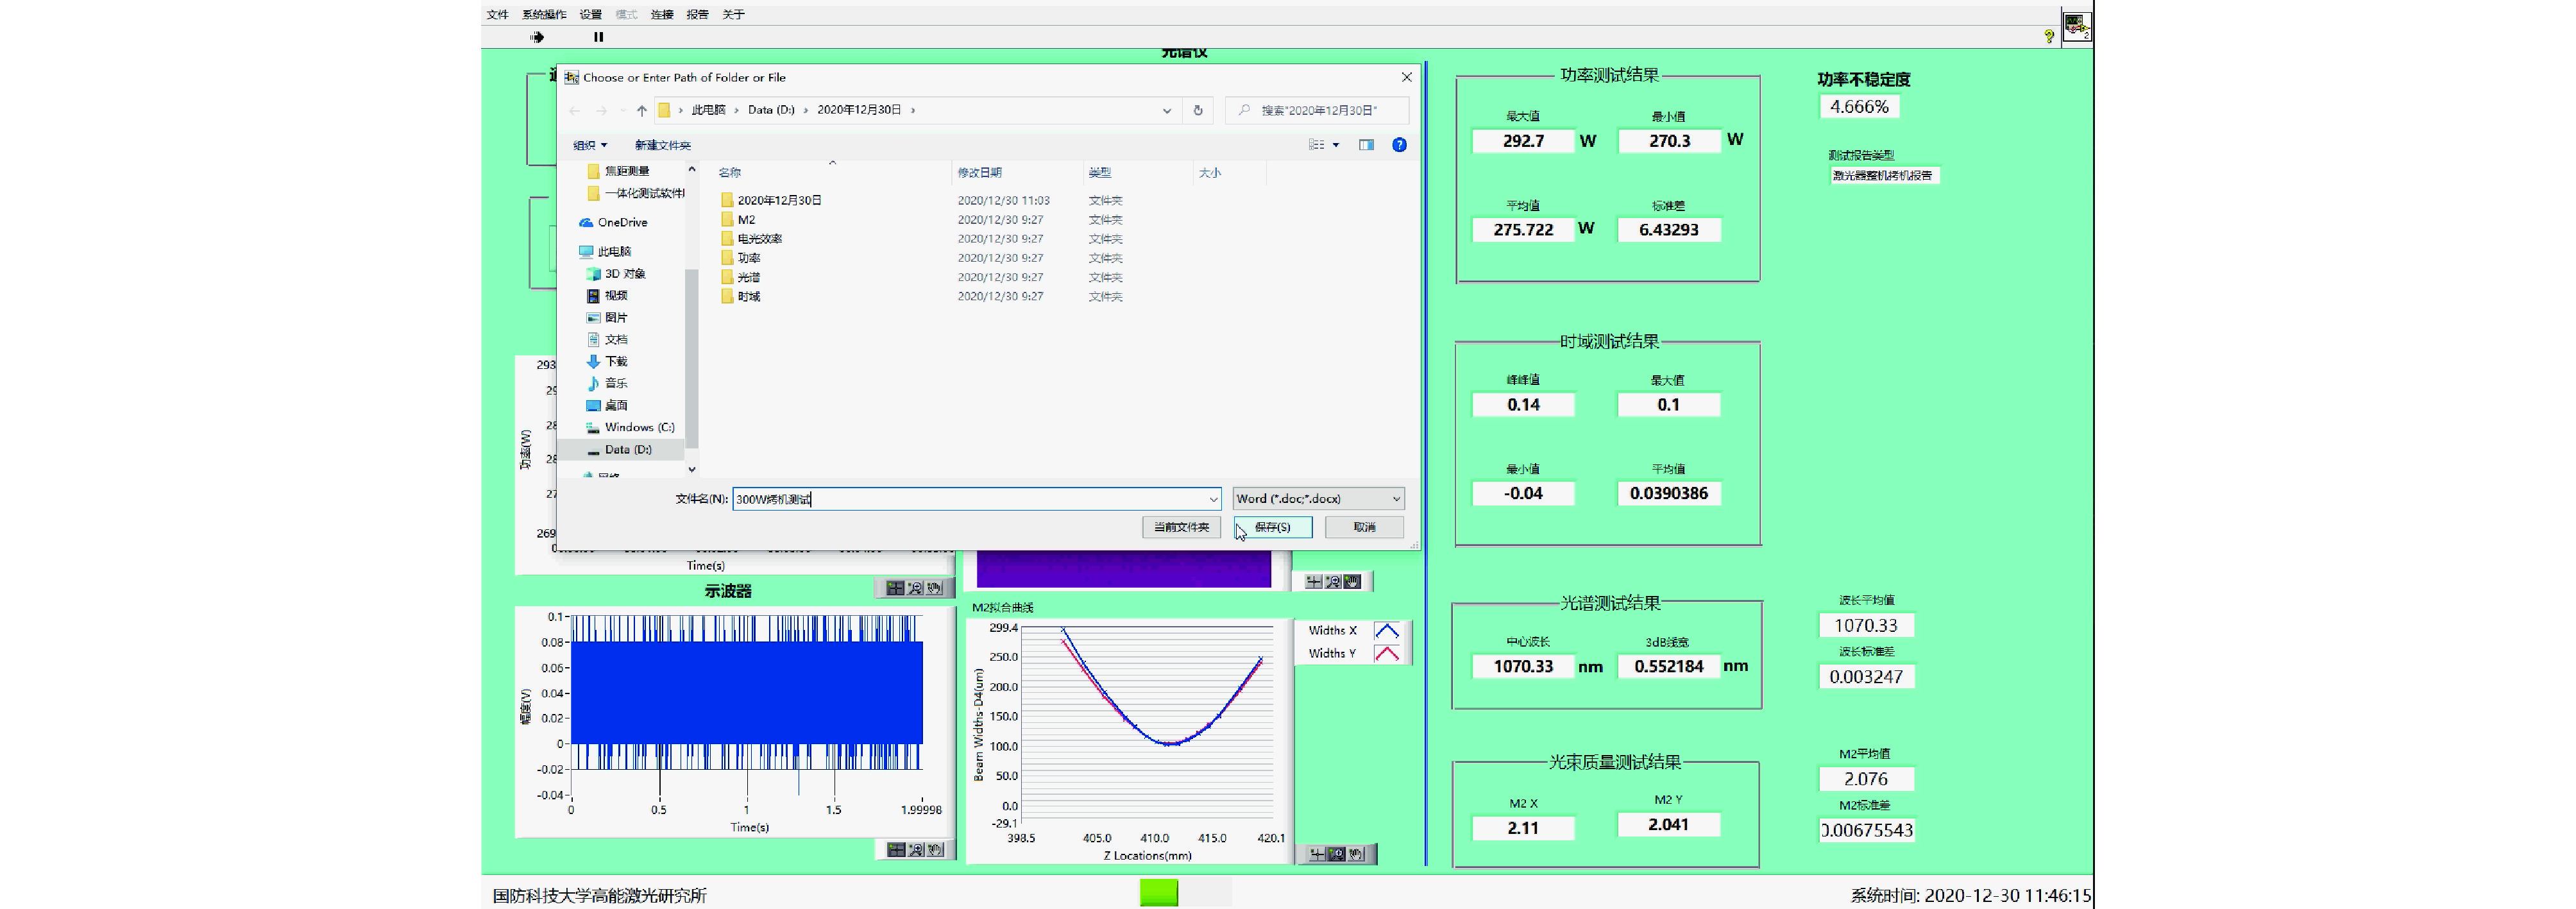Screen dimensions: 2576x909
Task: Select the pan hand under oscilloscope graph
Action: 935,849
